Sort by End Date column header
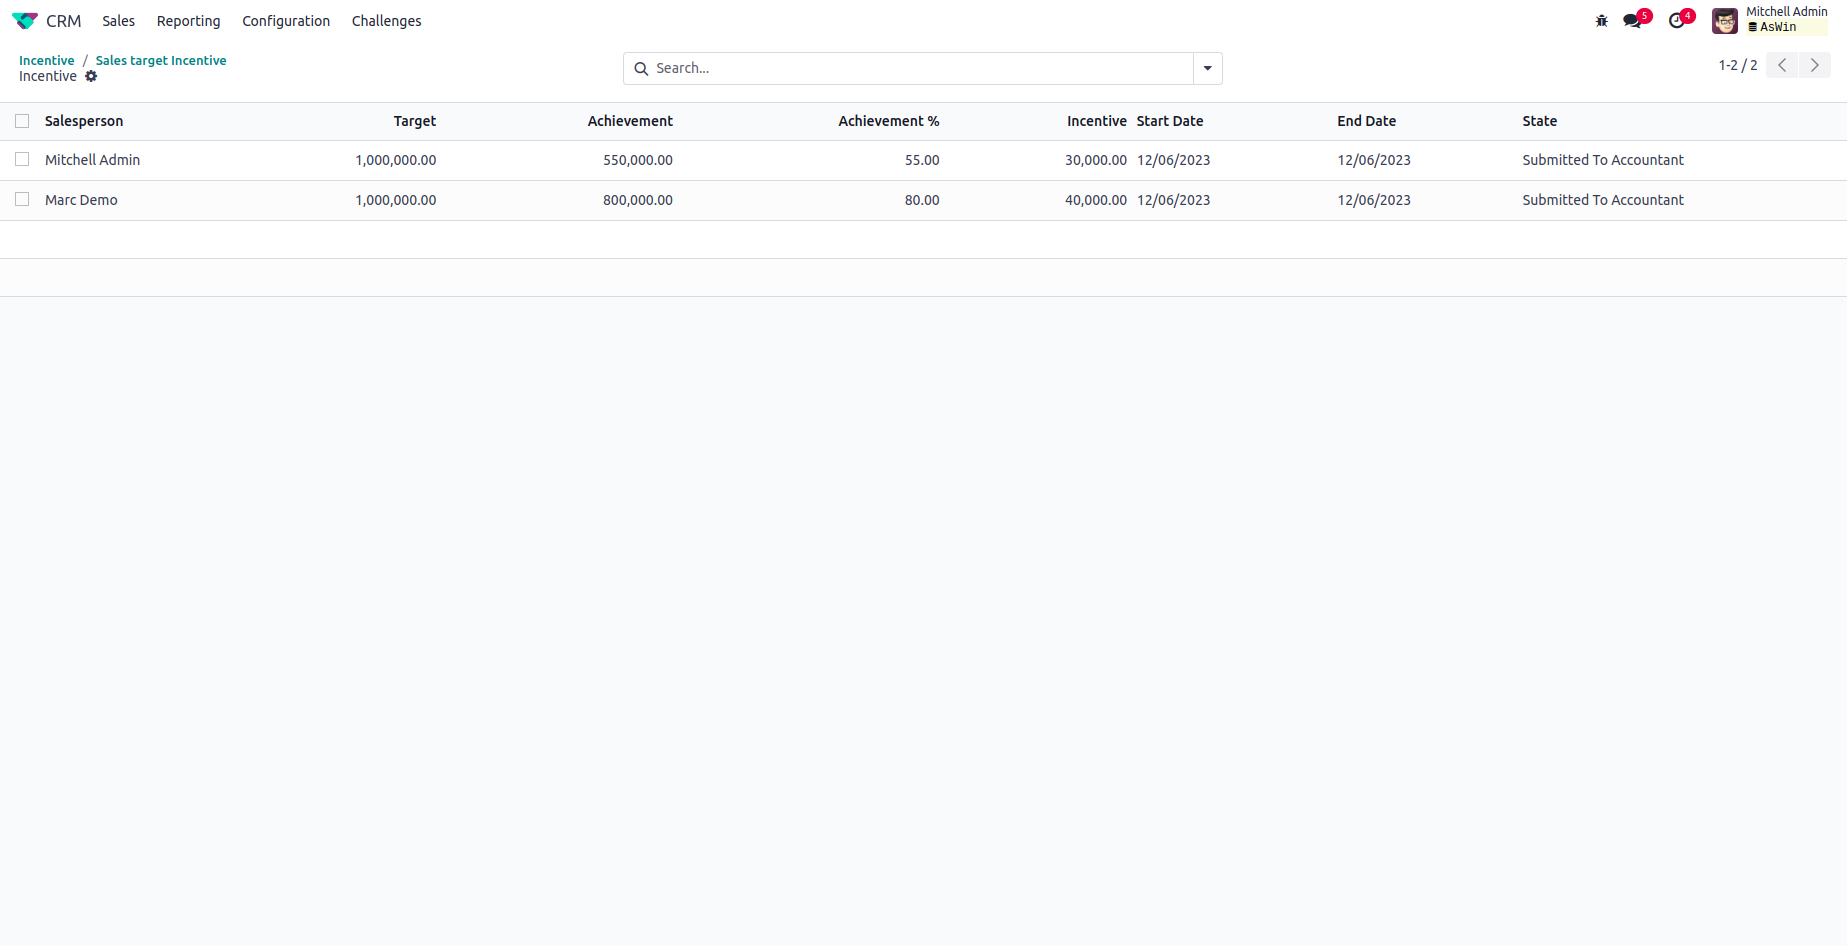Image resolution: width=1847 pixels, height=946 pixels. [1367, 121]
